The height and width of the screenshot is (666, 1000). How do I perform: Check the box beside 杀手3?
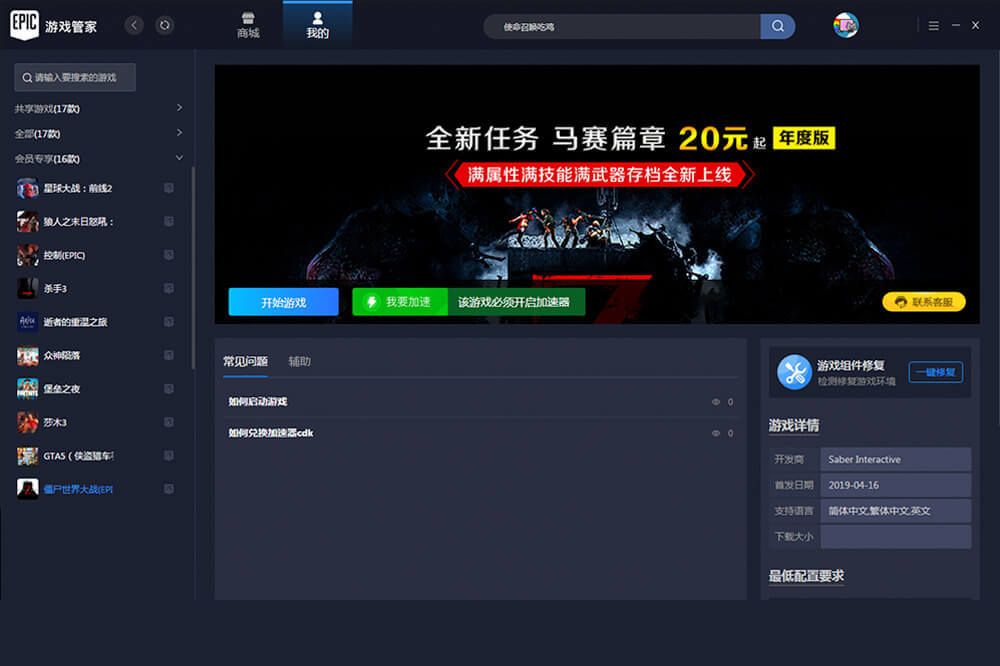tap(169, 289)
